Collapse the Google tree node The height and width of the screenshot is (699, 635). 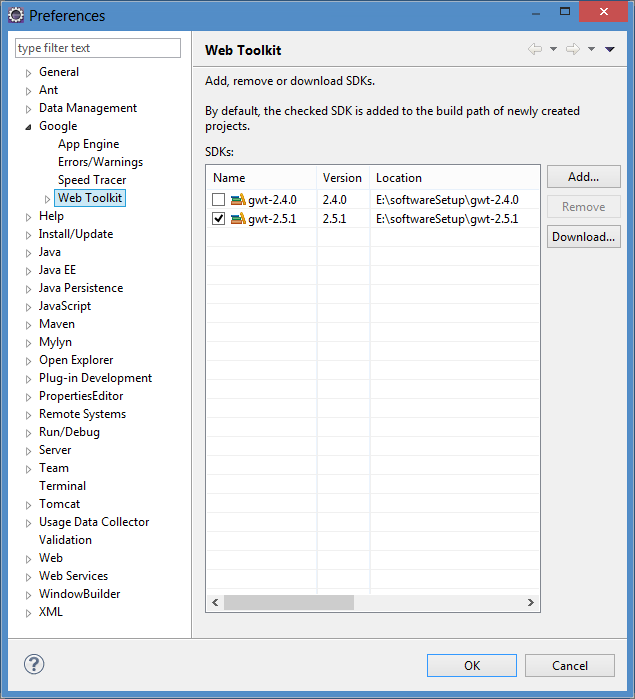click(29, 127)
